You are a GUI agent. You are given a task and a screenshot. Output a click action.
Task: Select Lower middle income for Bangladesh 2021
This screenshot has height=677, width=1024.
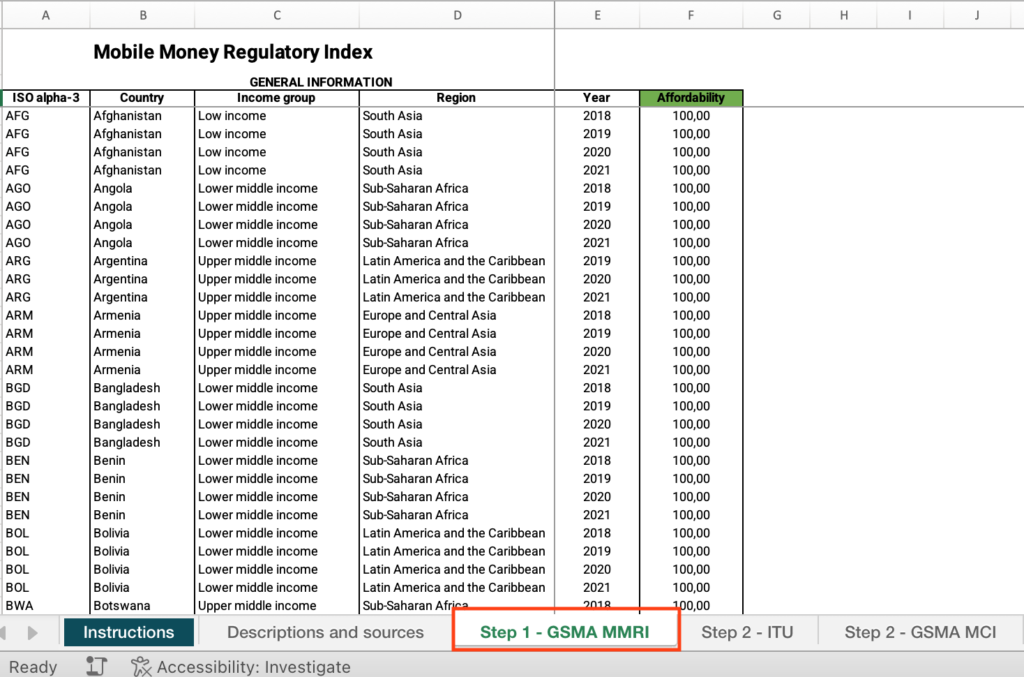pos(277,443)
